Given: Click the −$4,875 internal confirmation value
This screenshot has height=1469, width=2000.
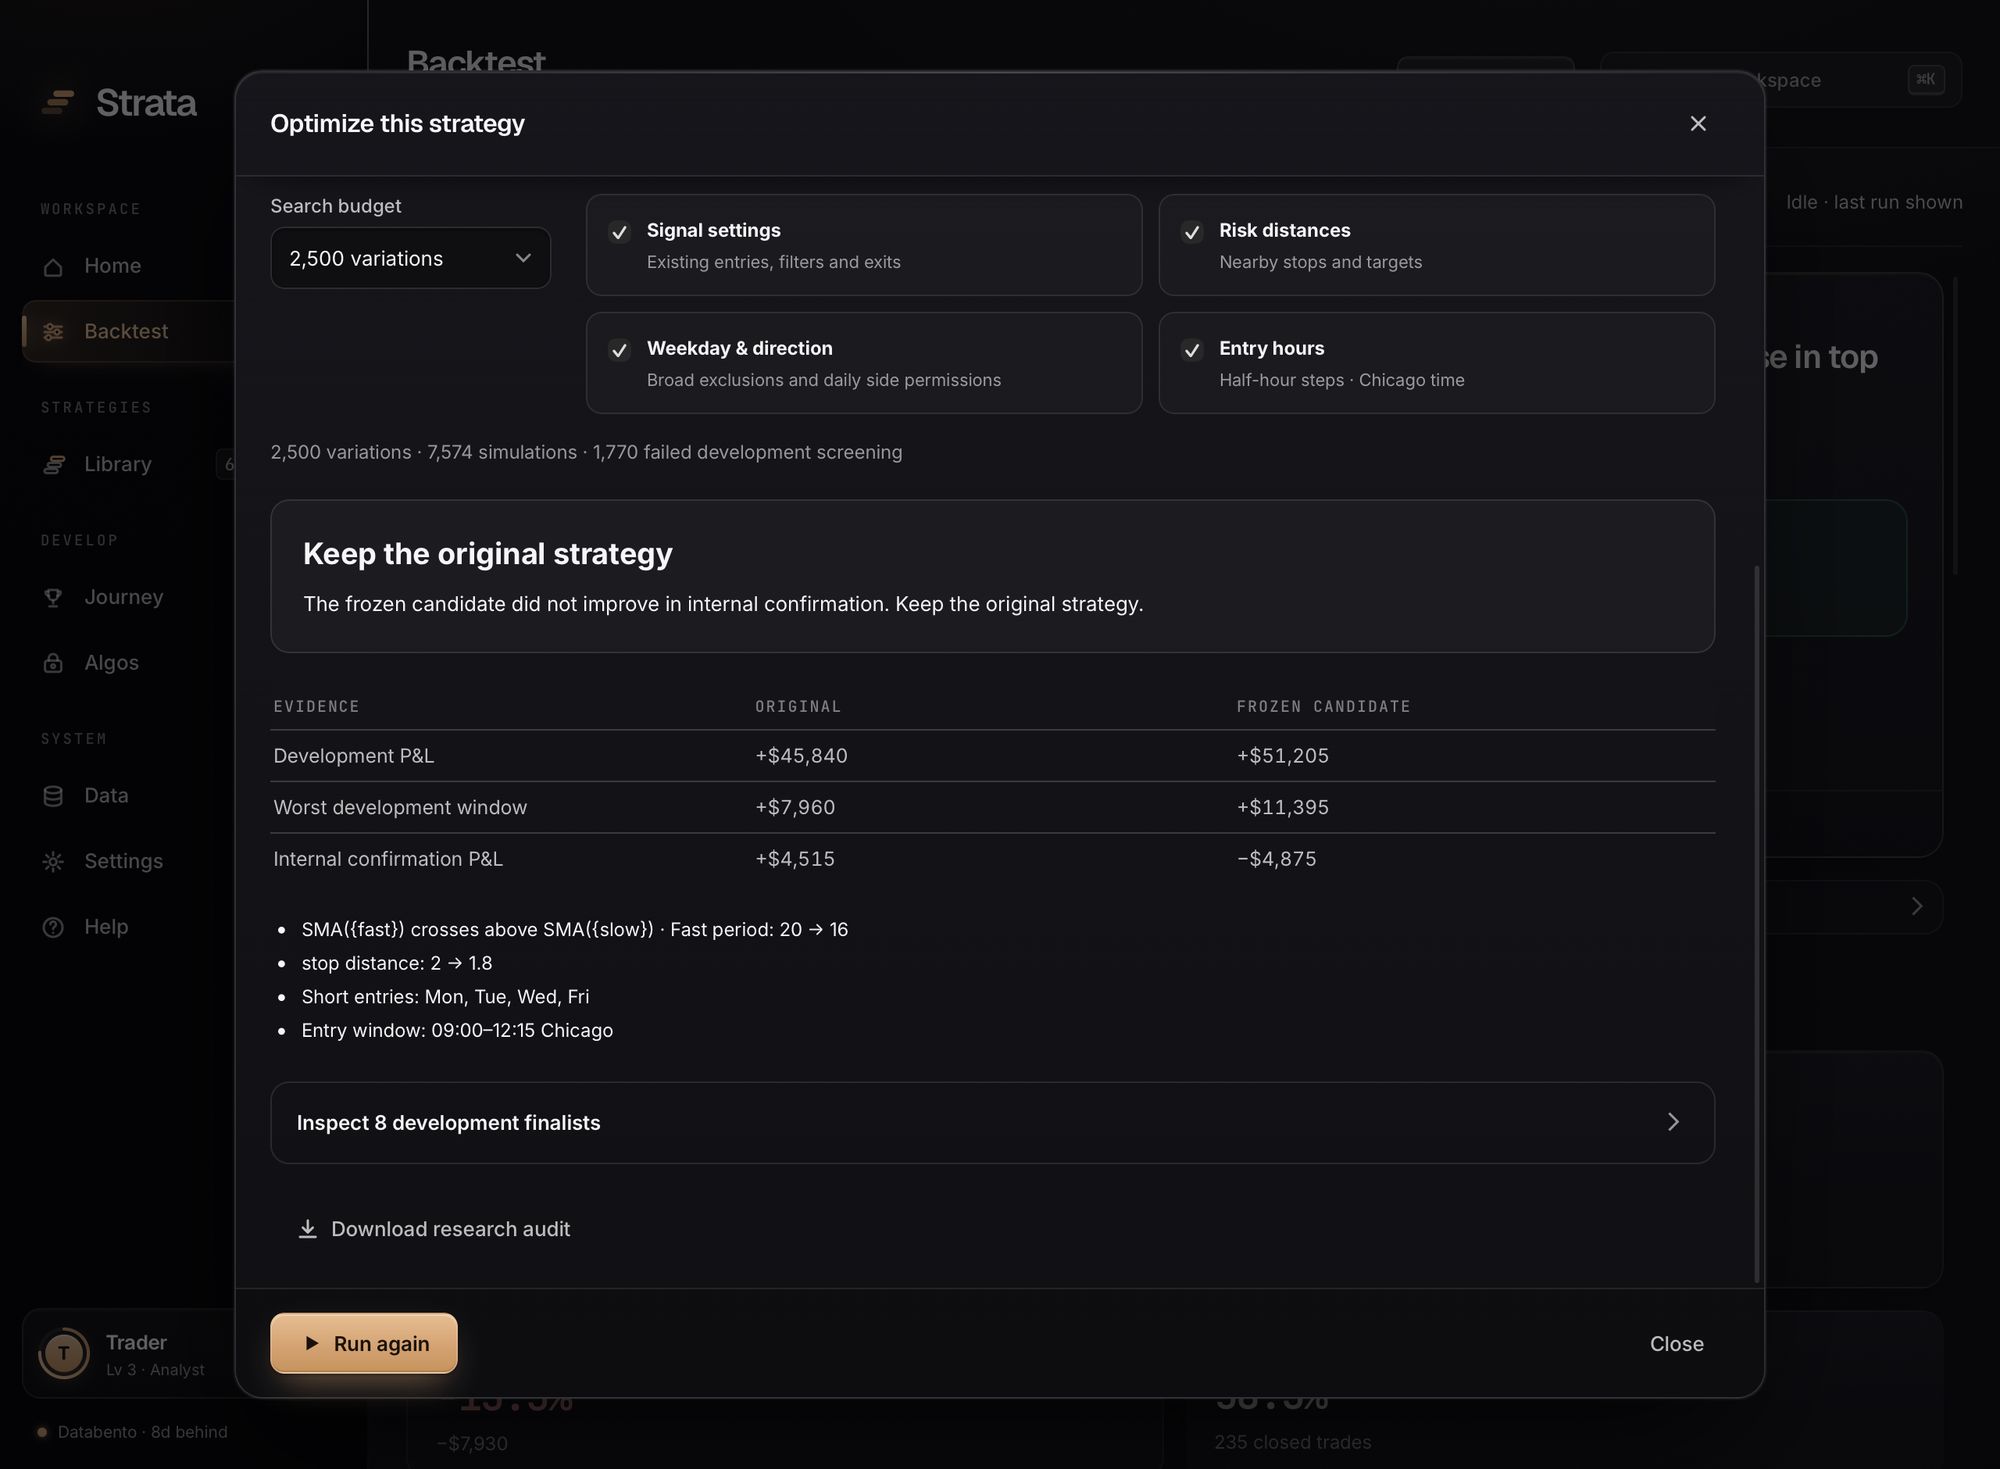Looking at the screenshot, I should (x=1276, y=859).
